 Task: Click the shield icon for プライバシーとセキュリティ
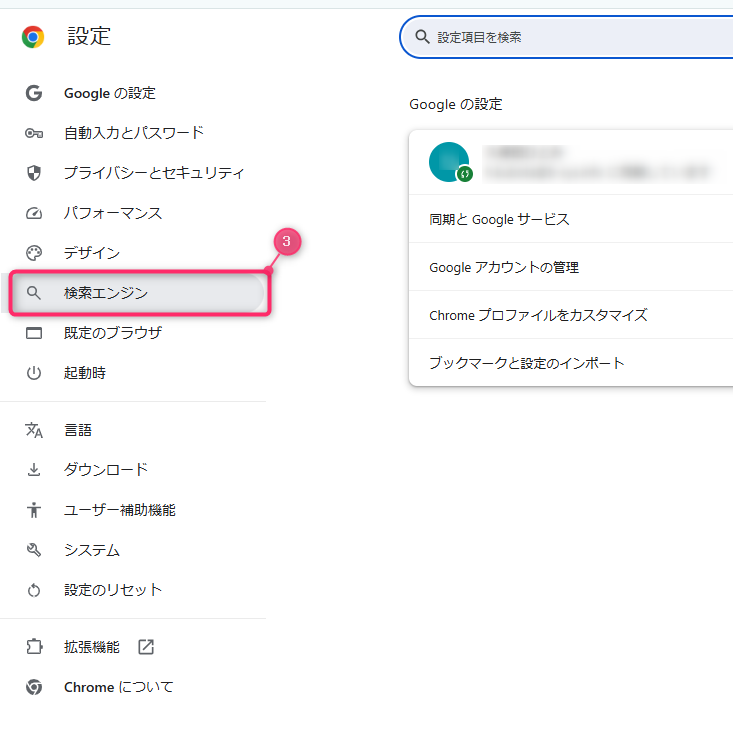point(34,173)
